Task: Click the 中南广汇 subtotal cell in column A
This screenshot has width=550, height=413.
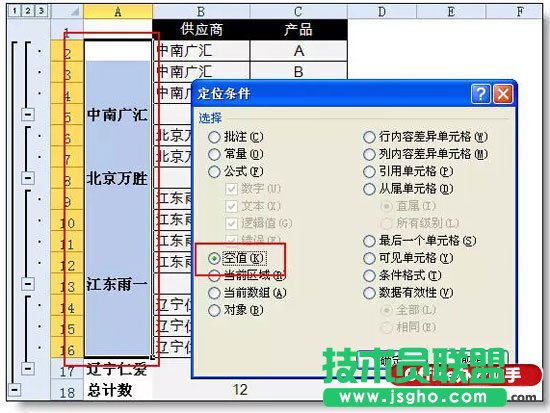Action: [x=118, y=114]
